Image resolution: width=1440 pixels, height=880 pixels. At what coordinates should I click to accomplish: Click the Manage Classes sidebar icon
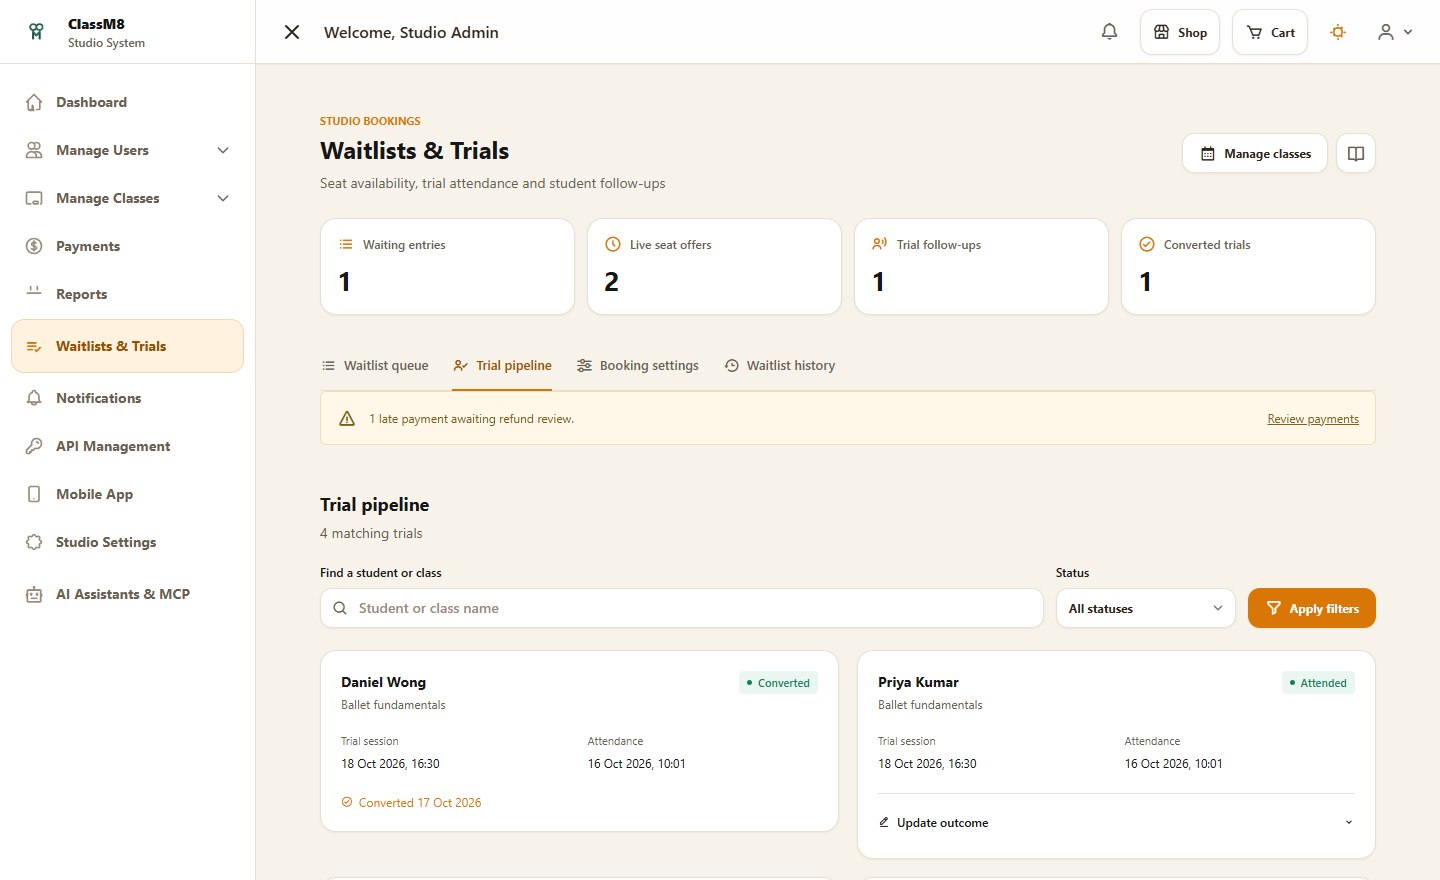34,198
